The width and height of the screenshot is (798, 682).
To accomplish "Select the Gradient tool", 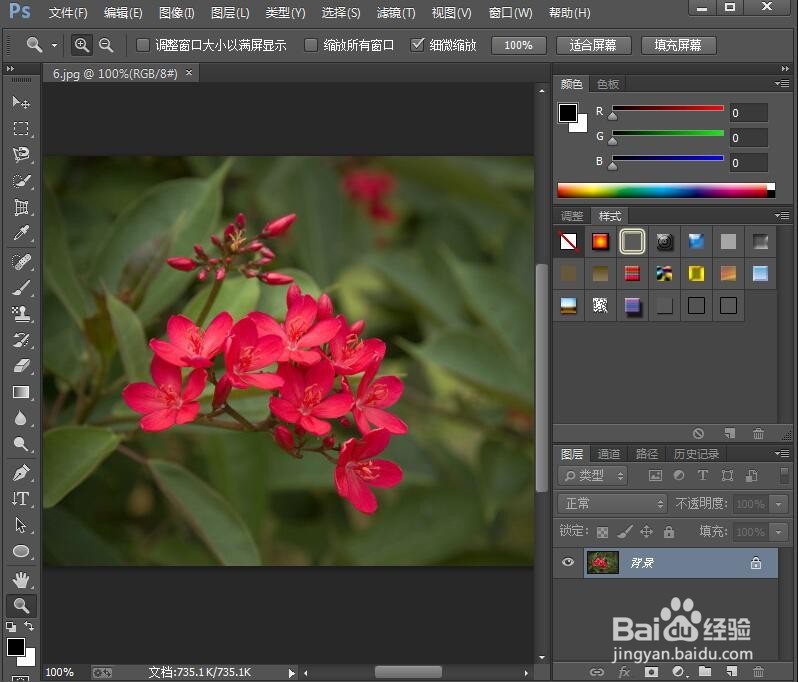I will coord(21,392).
